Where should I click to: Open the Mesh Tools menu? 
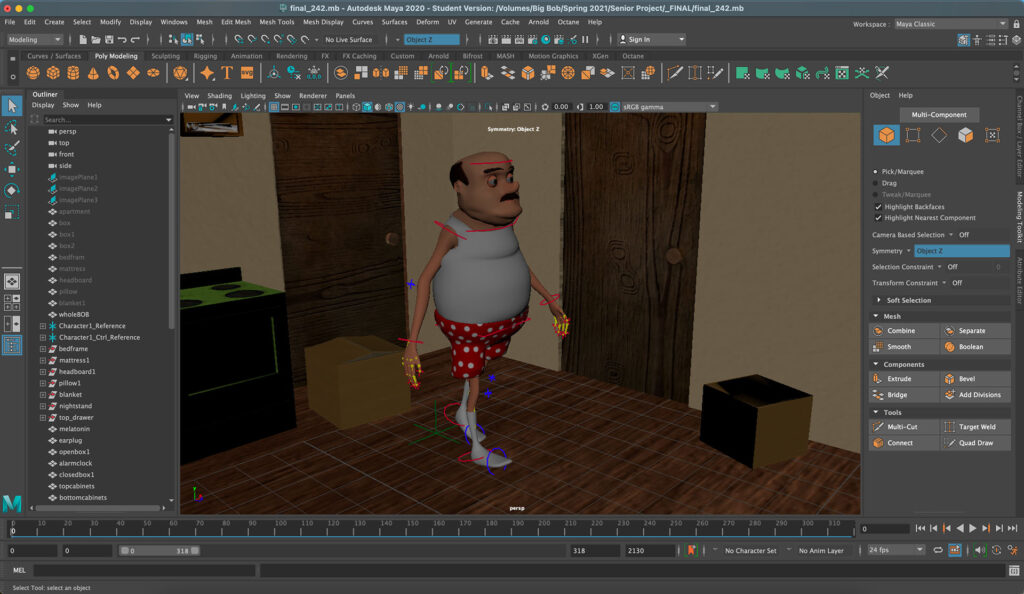click(x=276, y=22)
